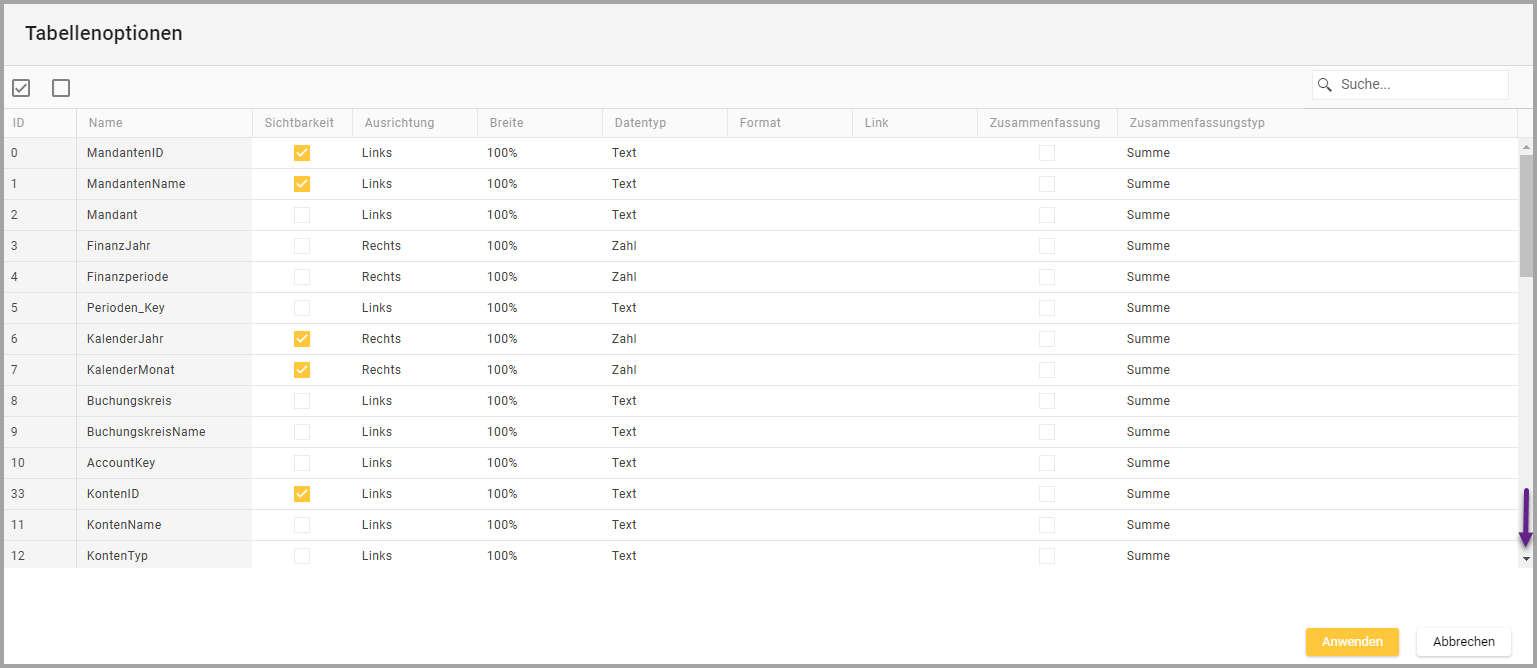Toggle Zusammenfassung checkbox for KalenderJahr
This screenshot has width=1537, height=668.
click(x=1046, y=339)
